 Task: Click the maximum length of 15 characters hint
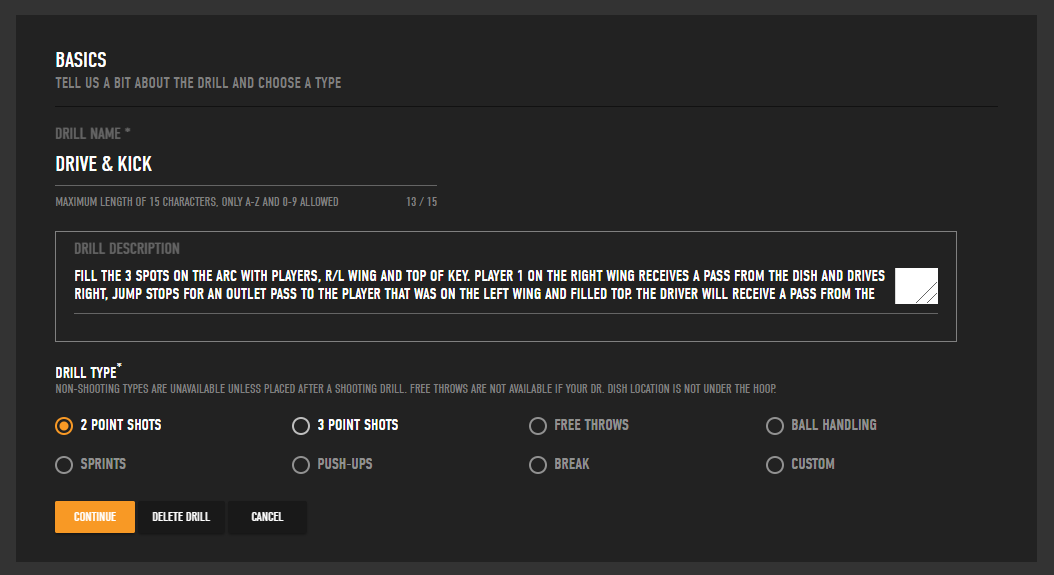tap(197, 202)
